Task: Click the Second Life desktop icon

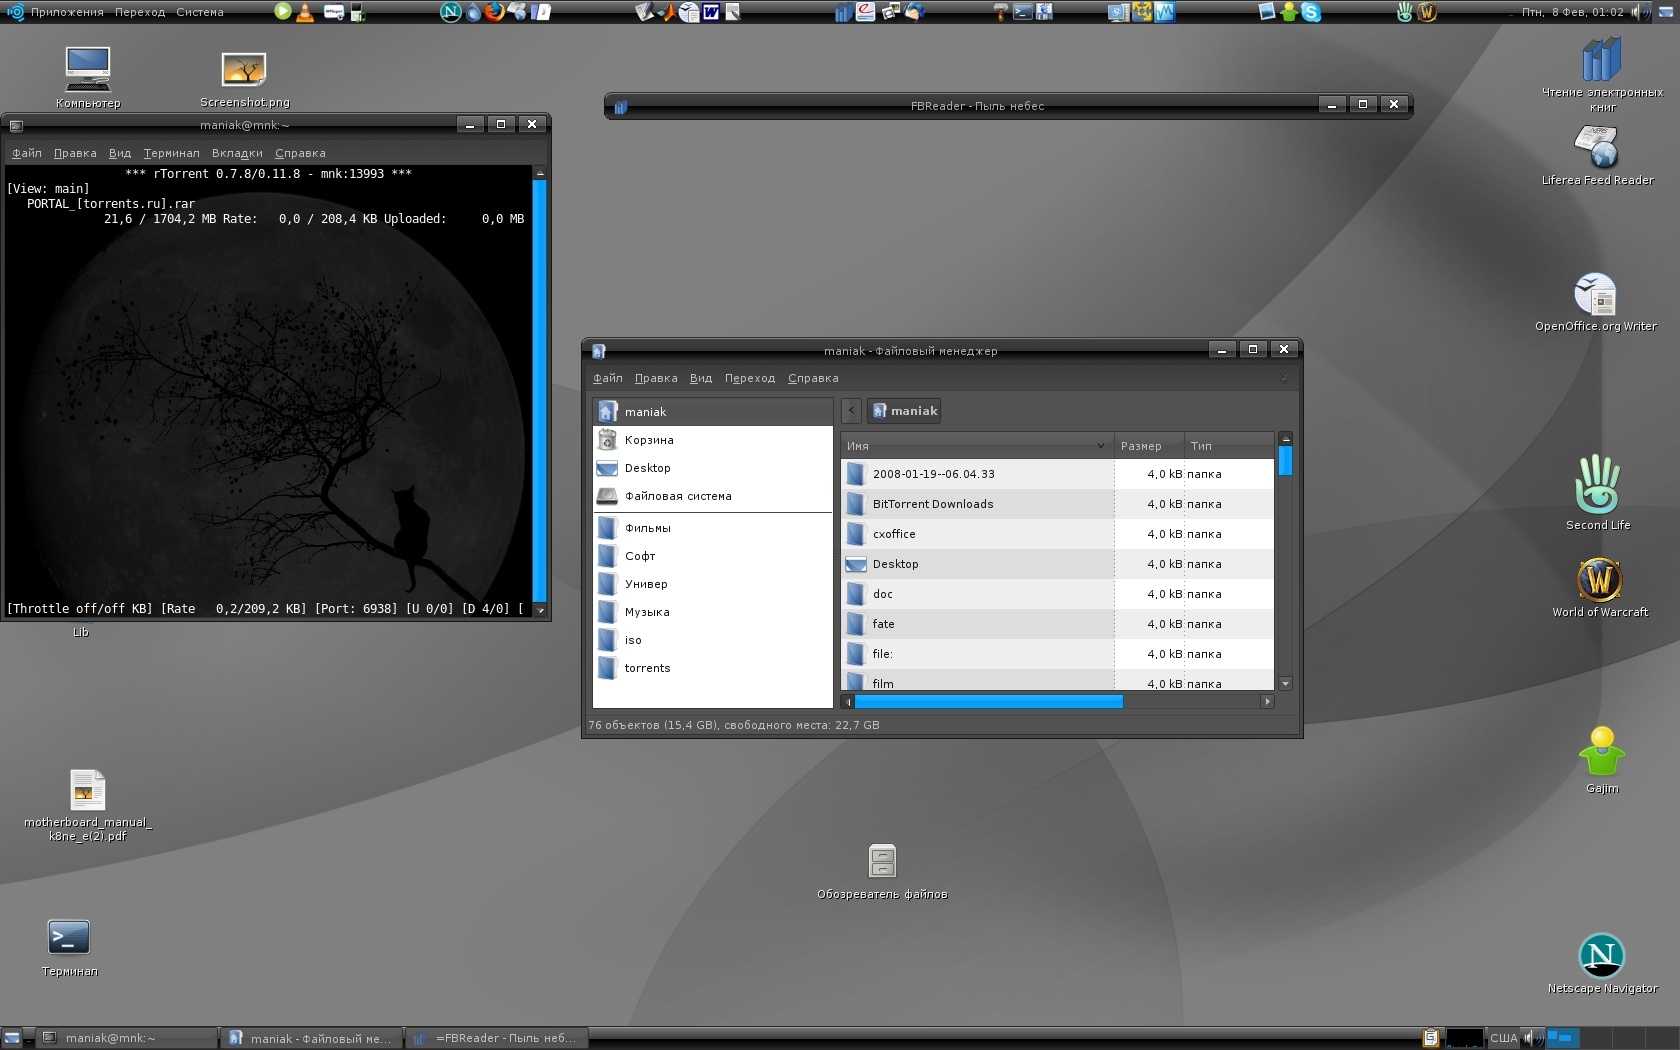Action: tap(1597, 486)
